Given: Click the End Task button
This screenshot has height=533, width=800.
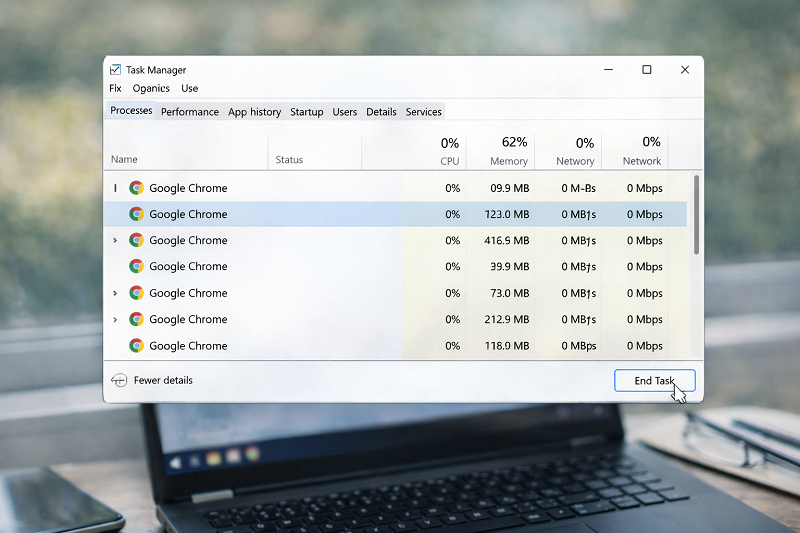Looking at the screenshot, I should pyautogui.click(x=655, y=380).
